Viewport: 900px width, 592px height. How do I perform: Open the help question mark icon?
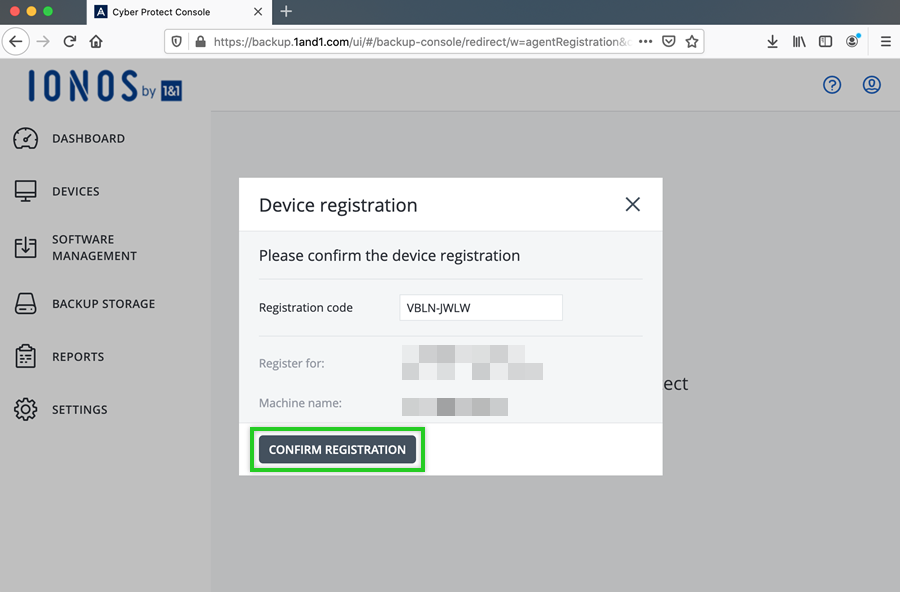click(832, 85)
